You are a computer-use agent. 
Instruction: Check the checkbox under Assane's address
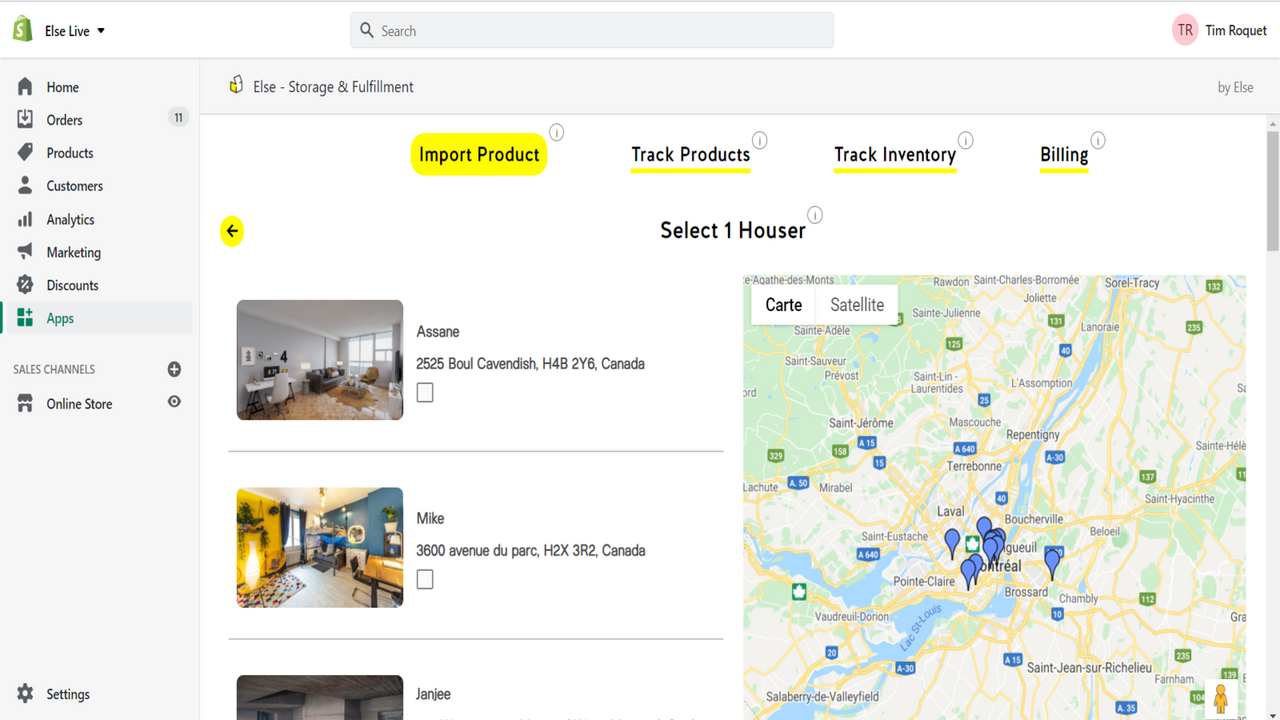click(424, 392)
